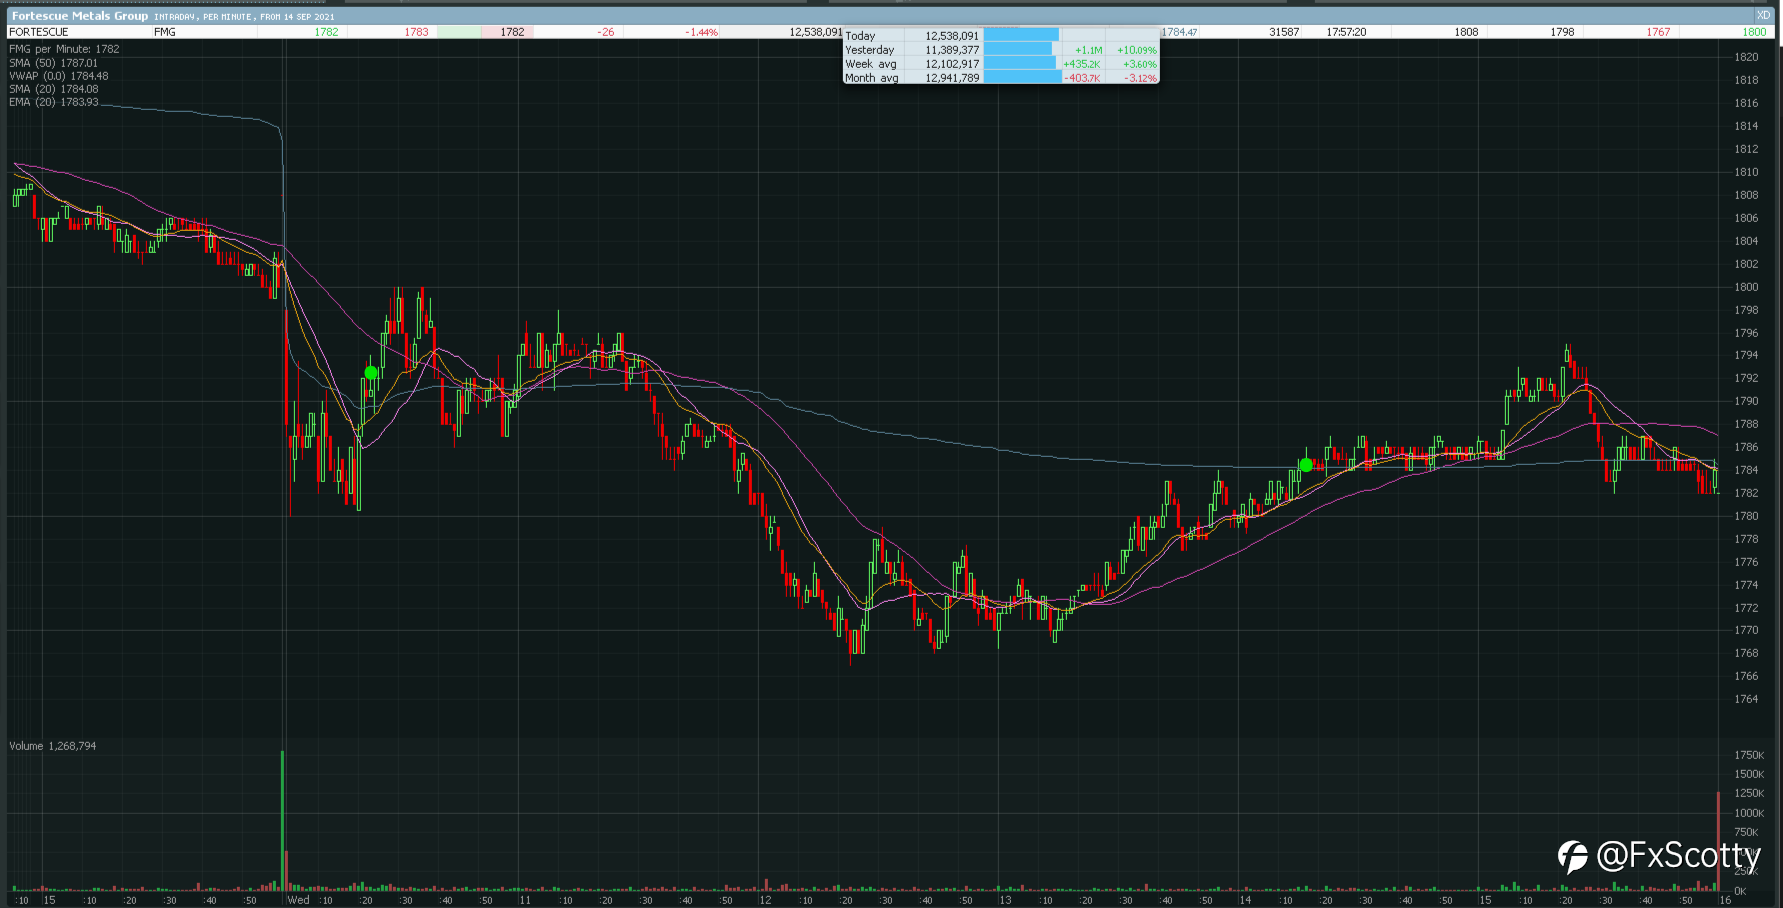
Task: Click the -3.12% Month avg change value
Action: coord(1140,78)
